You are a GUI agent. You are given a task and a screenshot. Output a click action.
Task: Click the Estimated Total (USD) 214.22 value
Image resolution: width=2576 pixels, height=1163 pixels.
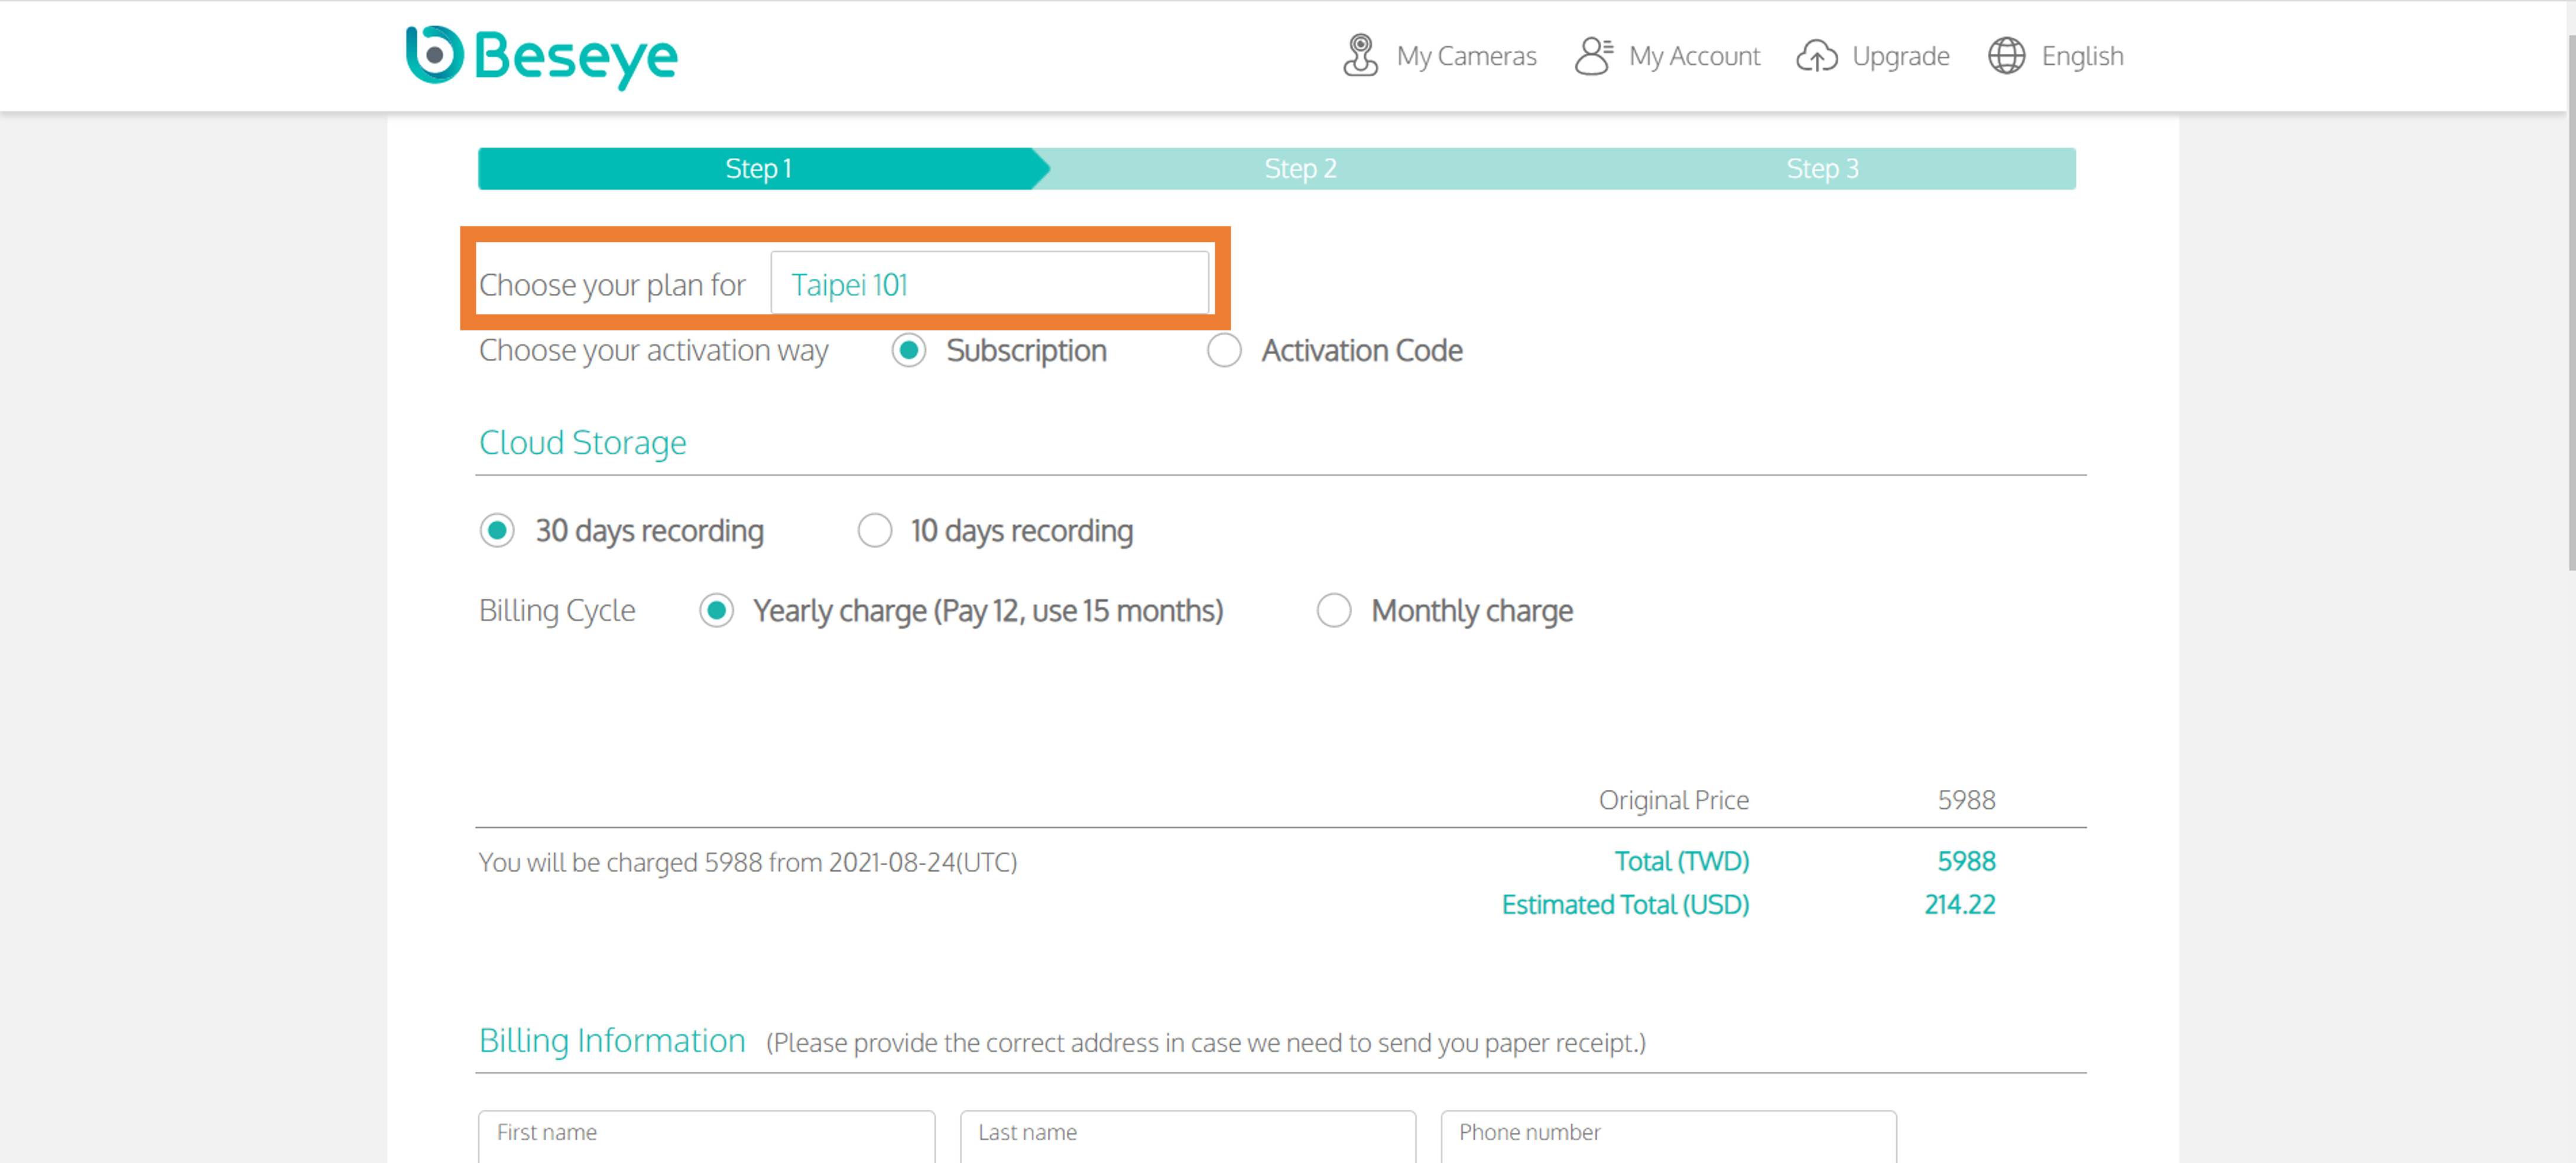(1959, 904)
